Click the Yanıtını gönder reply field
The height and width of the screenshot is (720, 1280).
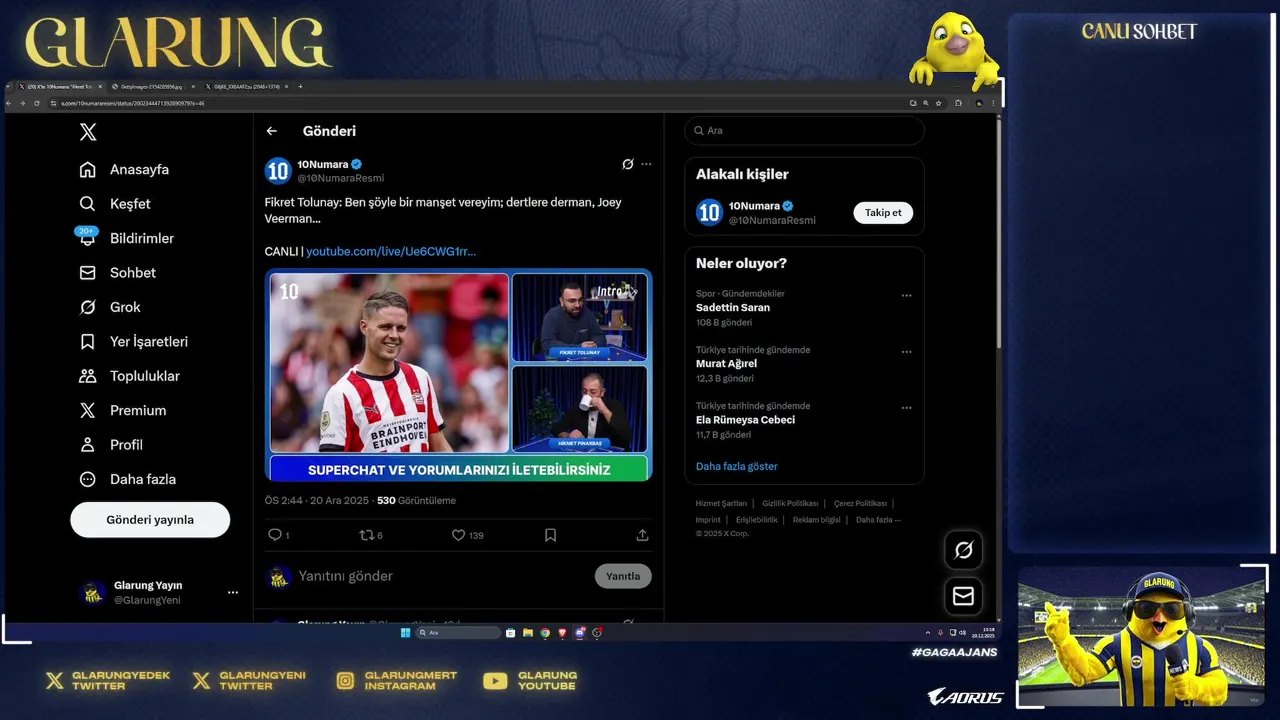[x=440, y=576]
